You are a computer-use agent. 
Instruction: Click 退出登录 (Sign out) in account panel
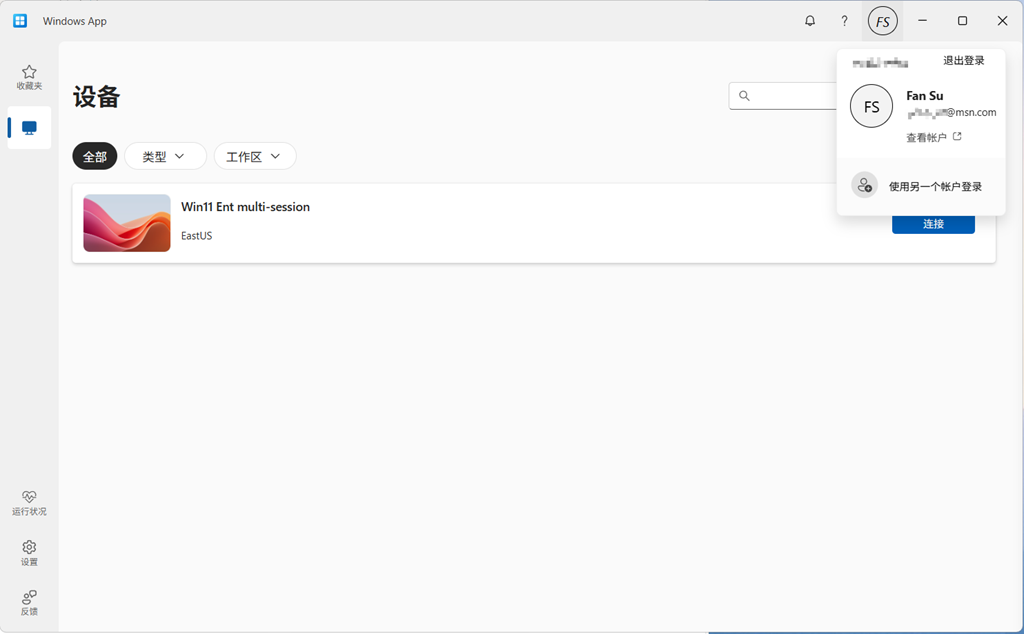click(963, 61)
